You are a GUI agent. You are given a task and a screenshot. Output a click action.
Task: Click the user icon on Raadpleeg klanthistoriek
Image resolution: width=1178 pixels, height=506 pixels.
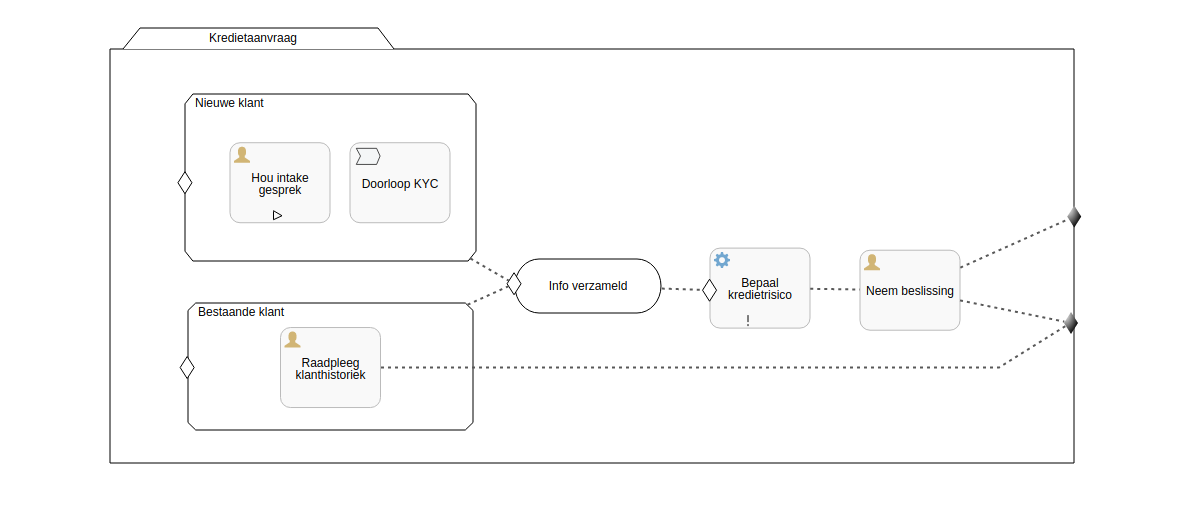click(293, 340)
